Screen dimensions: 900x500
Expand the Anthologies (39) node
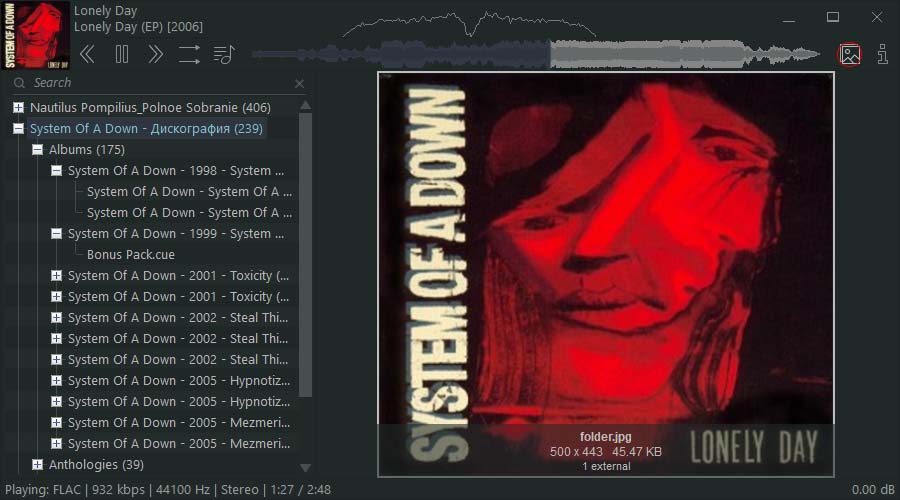(x=37, y=464)
